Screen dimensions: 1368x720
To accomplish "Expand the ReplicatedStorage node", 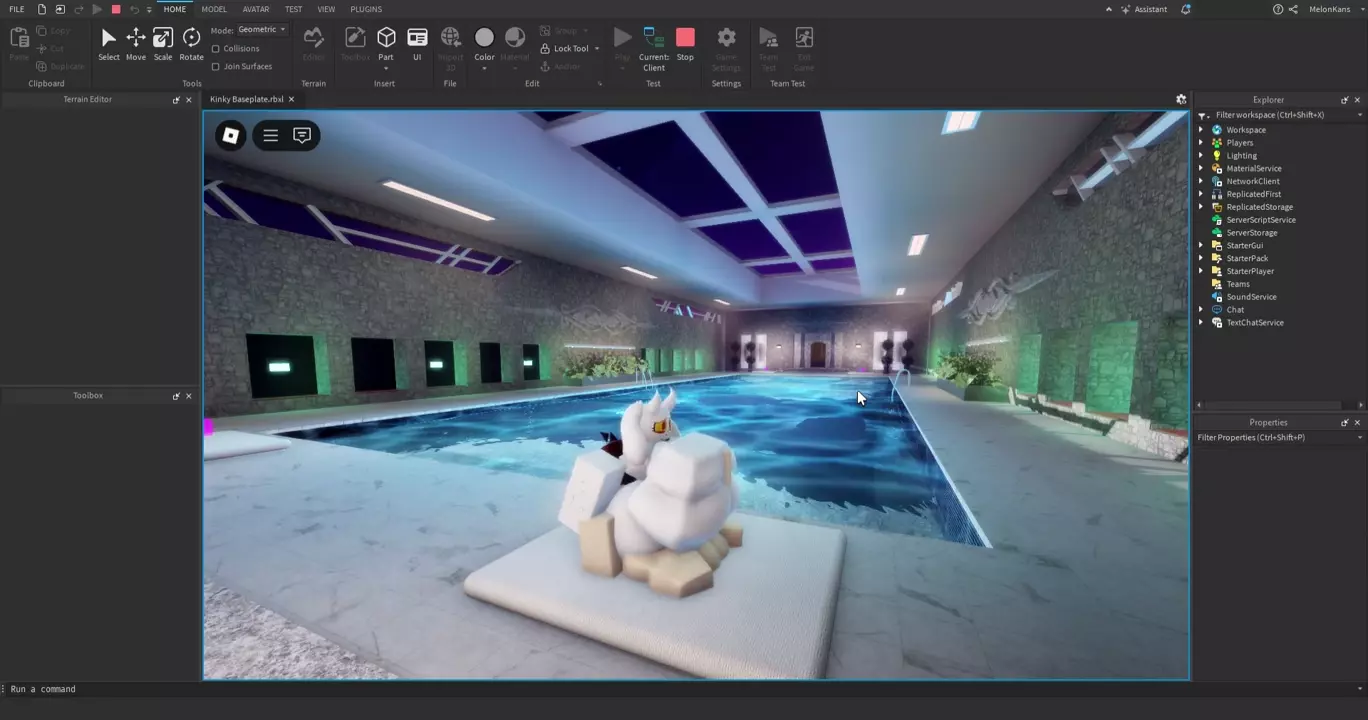I will tap(1202, 207).
